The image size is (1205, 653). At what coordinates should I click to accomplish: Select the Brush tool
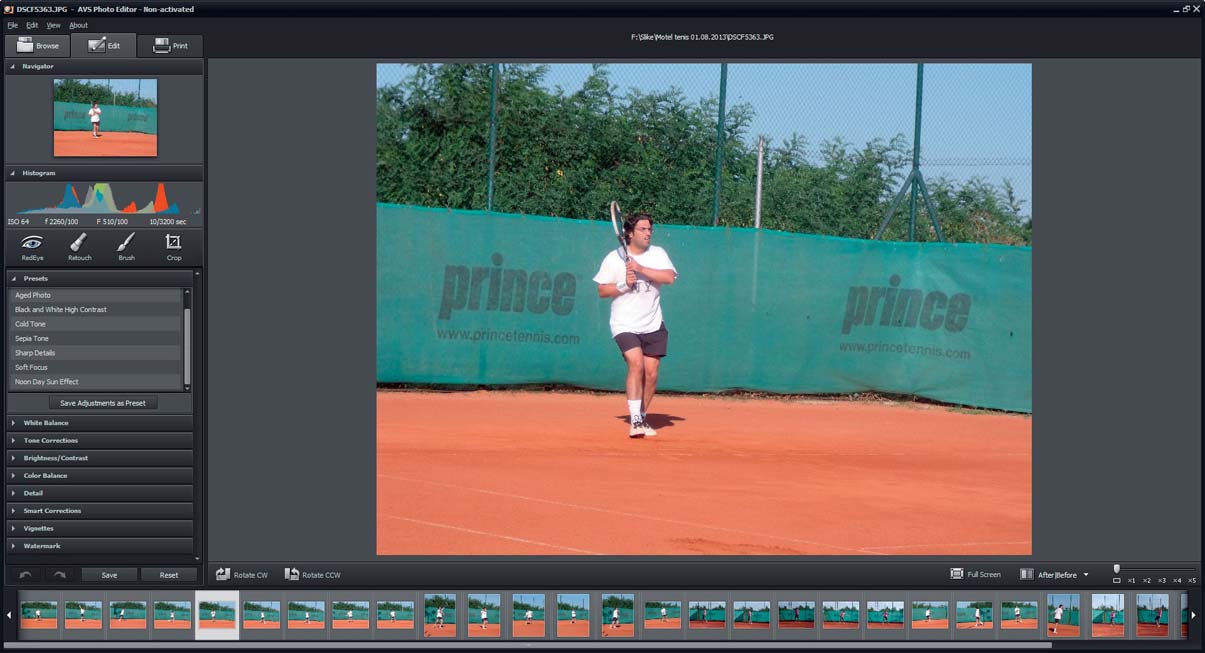pyautogui.click(x=126, y=247)
